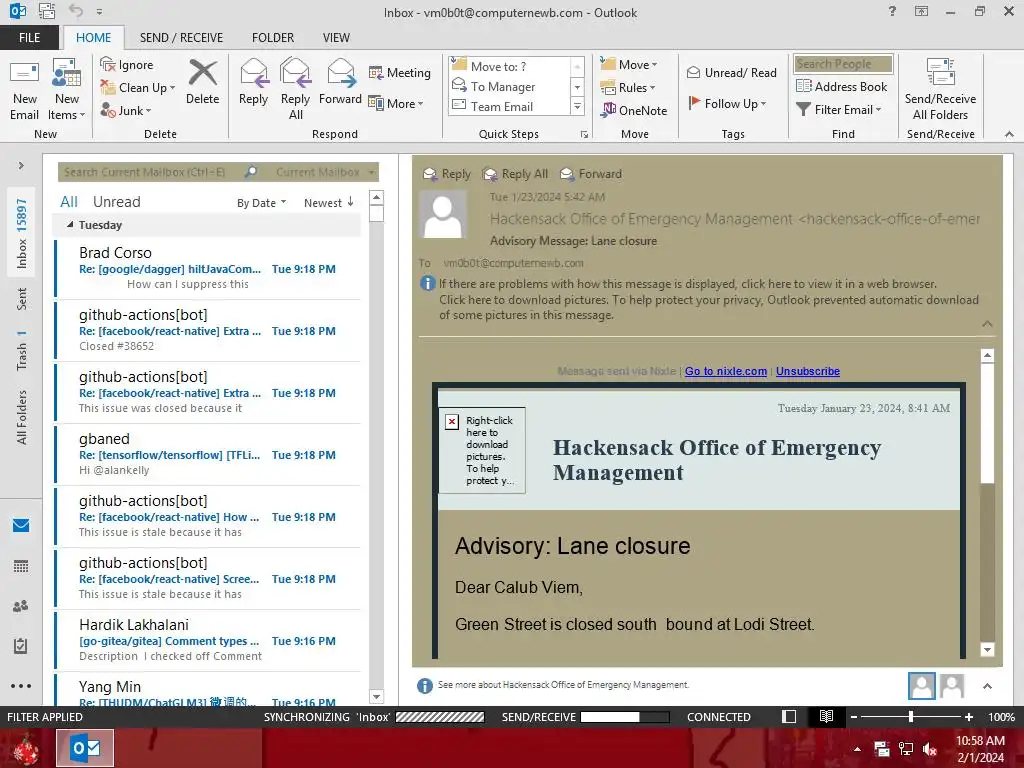This screenshot has height=768, width=1024.
Task: Open the Rules dropdown
Action: click(628, 88)
